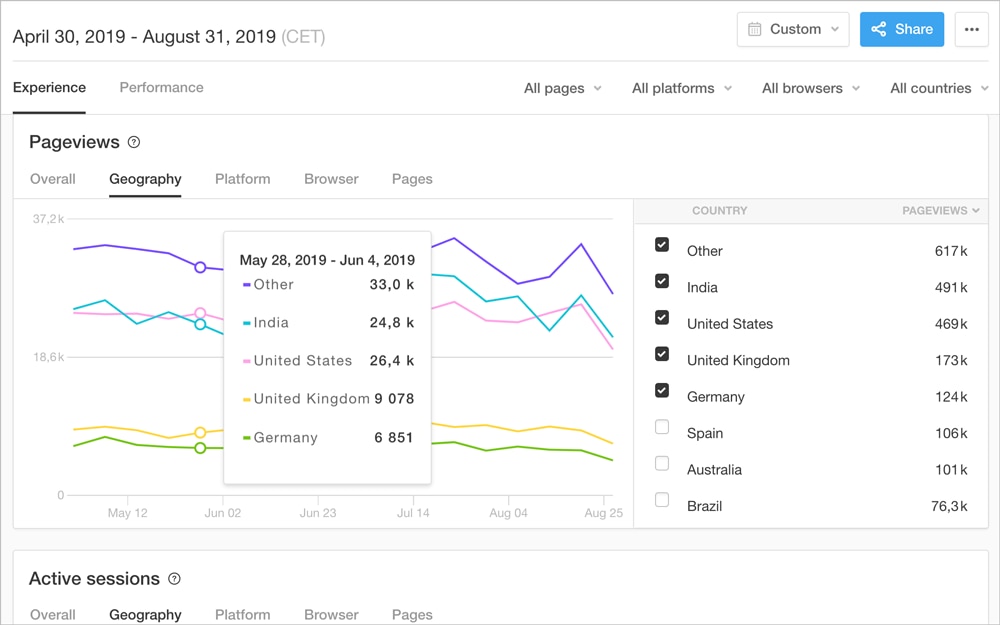The height and width of the screenshot is (625, 1000).
Task: Switch to the Performance tab
Action: [161, 87]
